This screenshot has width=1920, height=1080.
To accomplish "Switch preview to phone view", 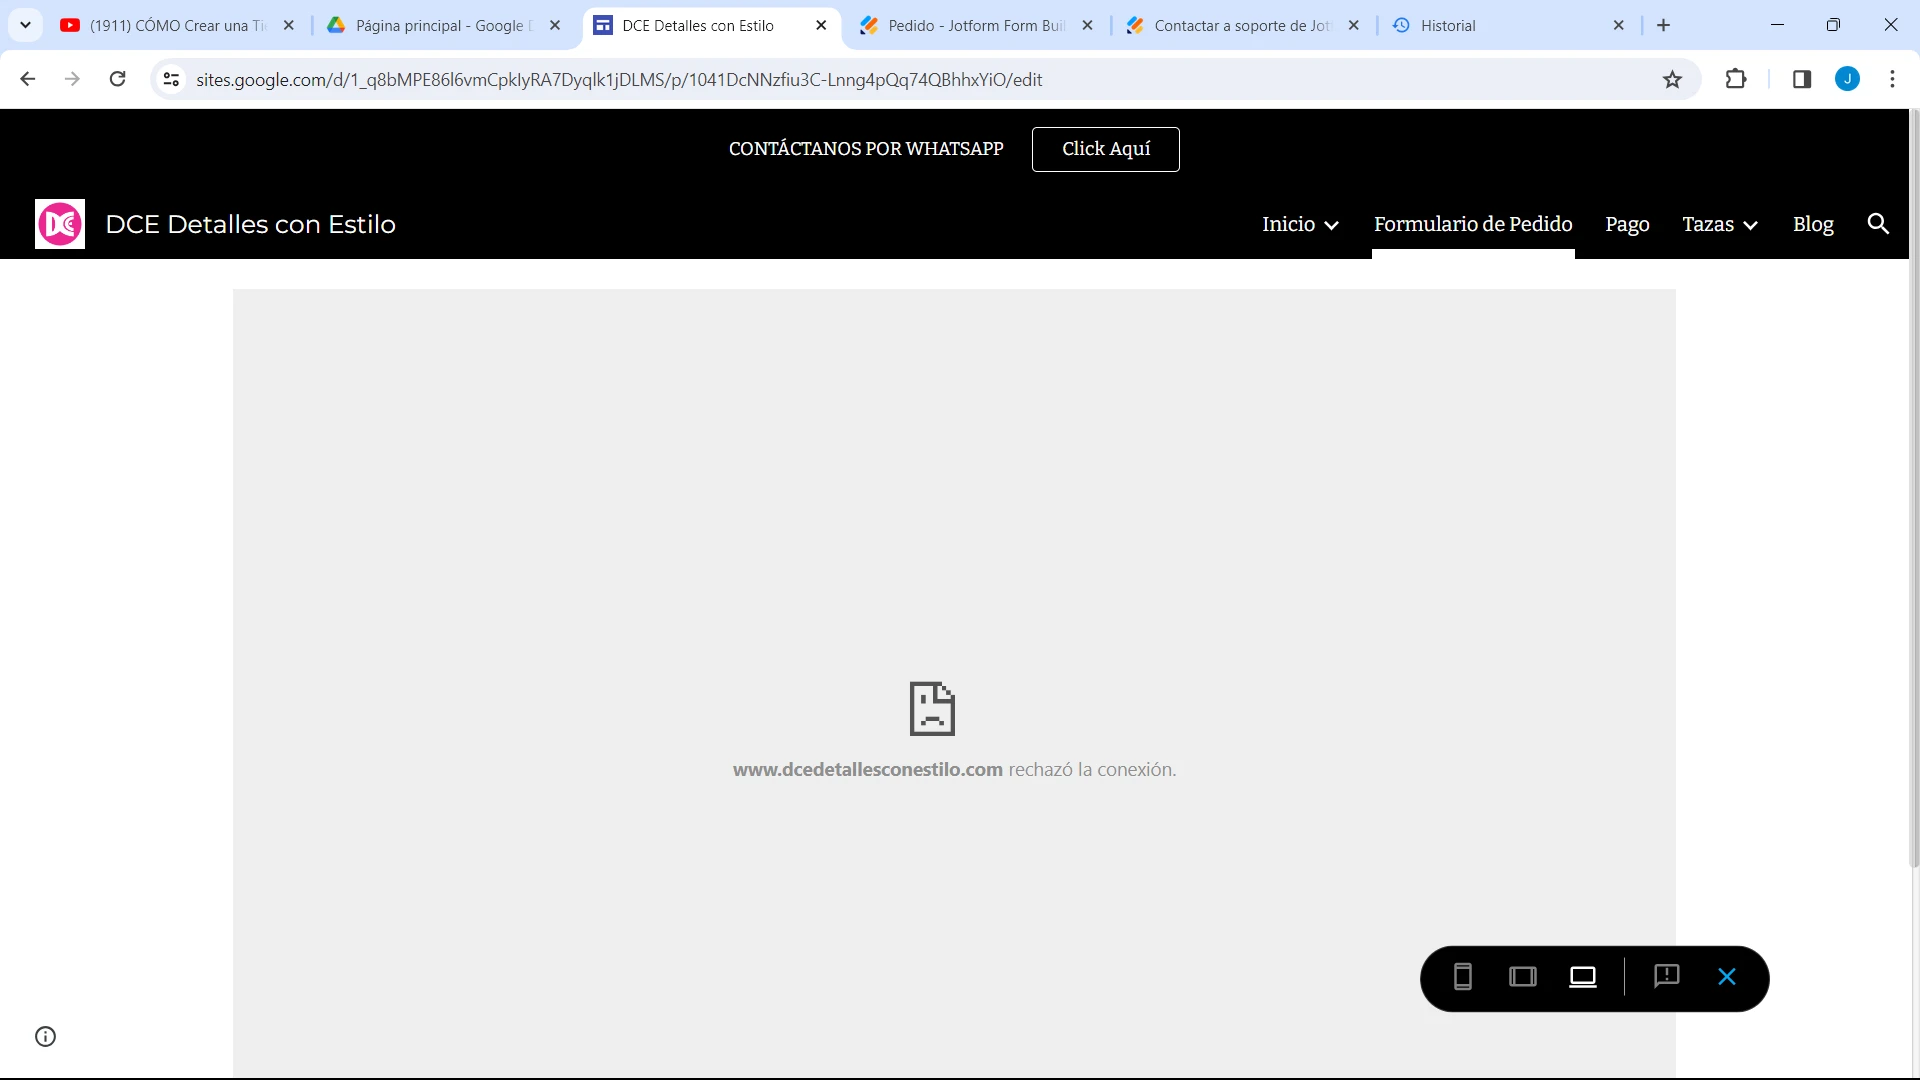I will tap(1462, 977).
